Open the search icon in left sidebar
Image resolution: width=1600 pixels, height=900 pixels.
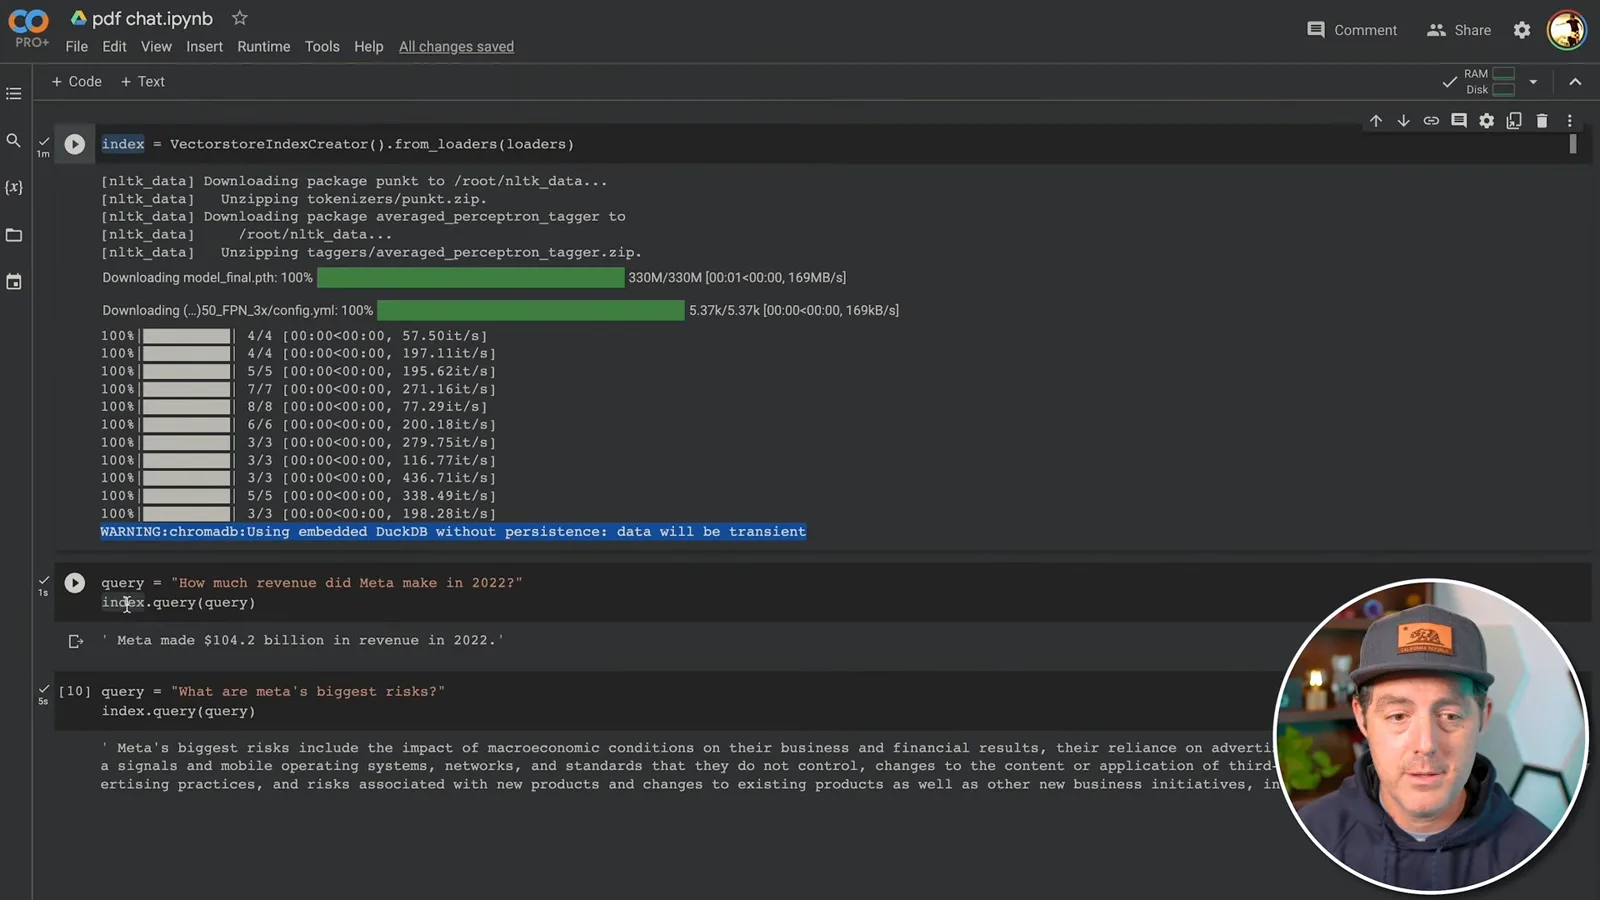click(13, 141)
